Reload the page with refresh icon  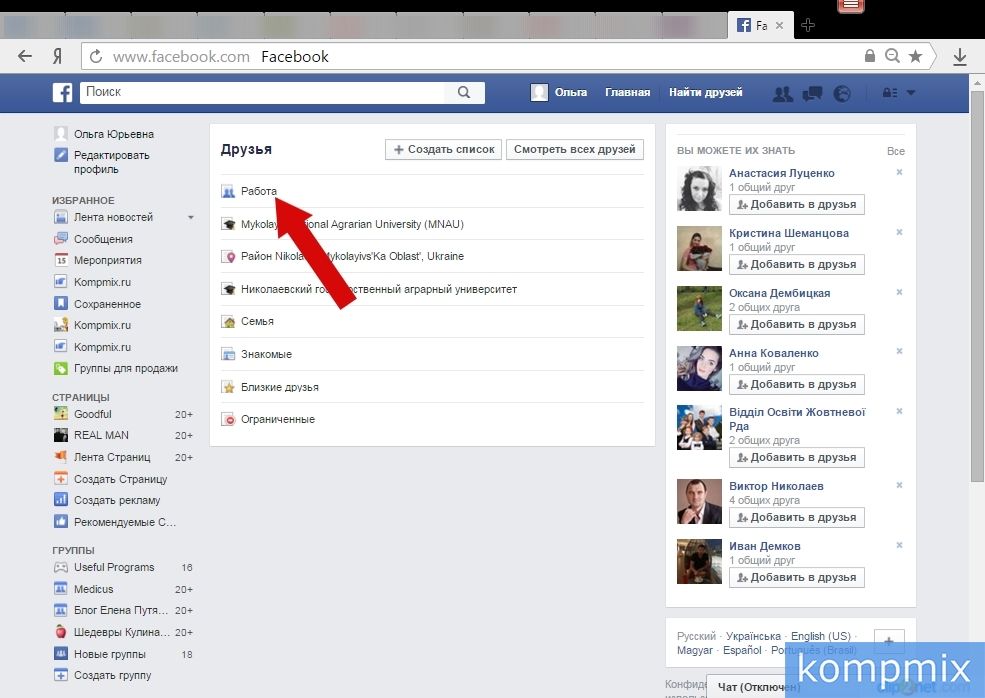(96, 57)
